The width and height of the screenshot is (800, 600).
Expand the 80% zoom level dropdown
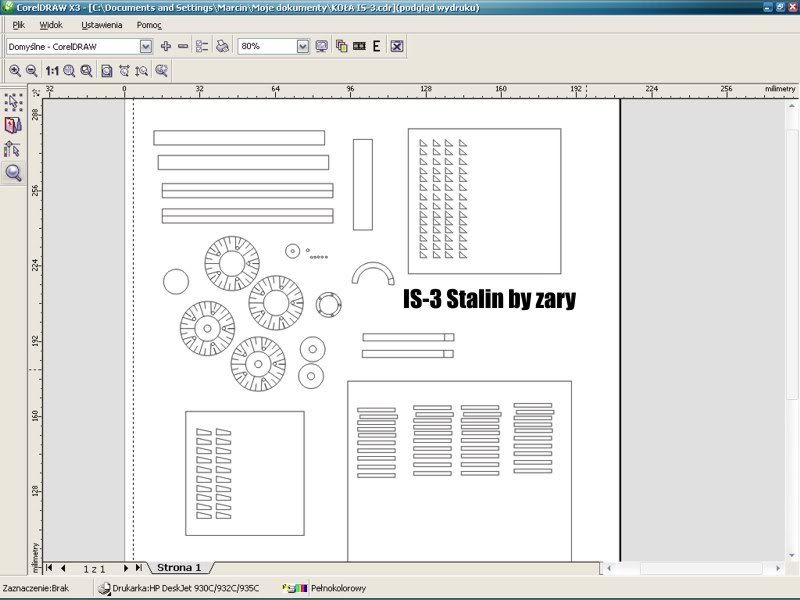303,46
